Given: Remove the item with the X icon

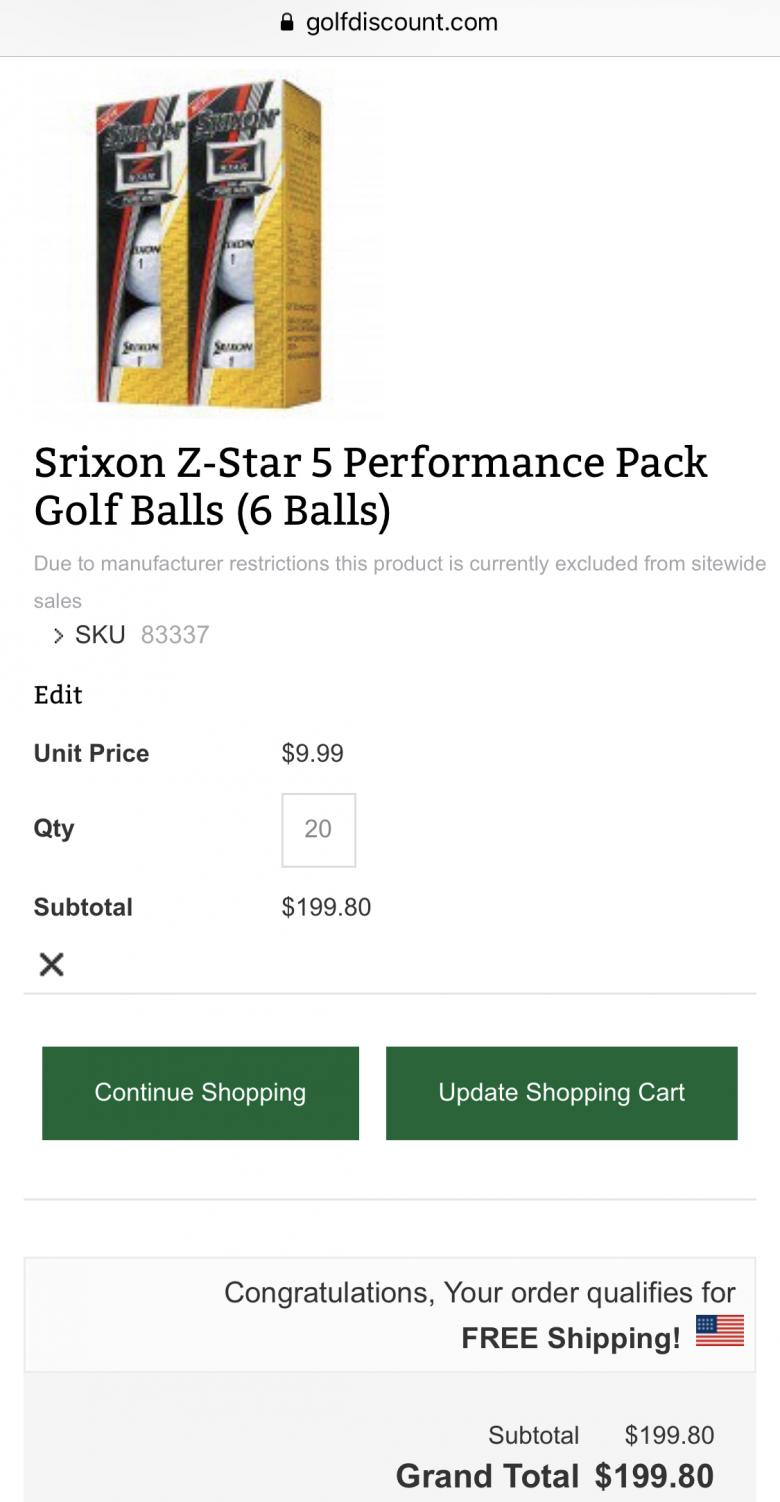Looking at the screenshot, I should click(51, 964).
